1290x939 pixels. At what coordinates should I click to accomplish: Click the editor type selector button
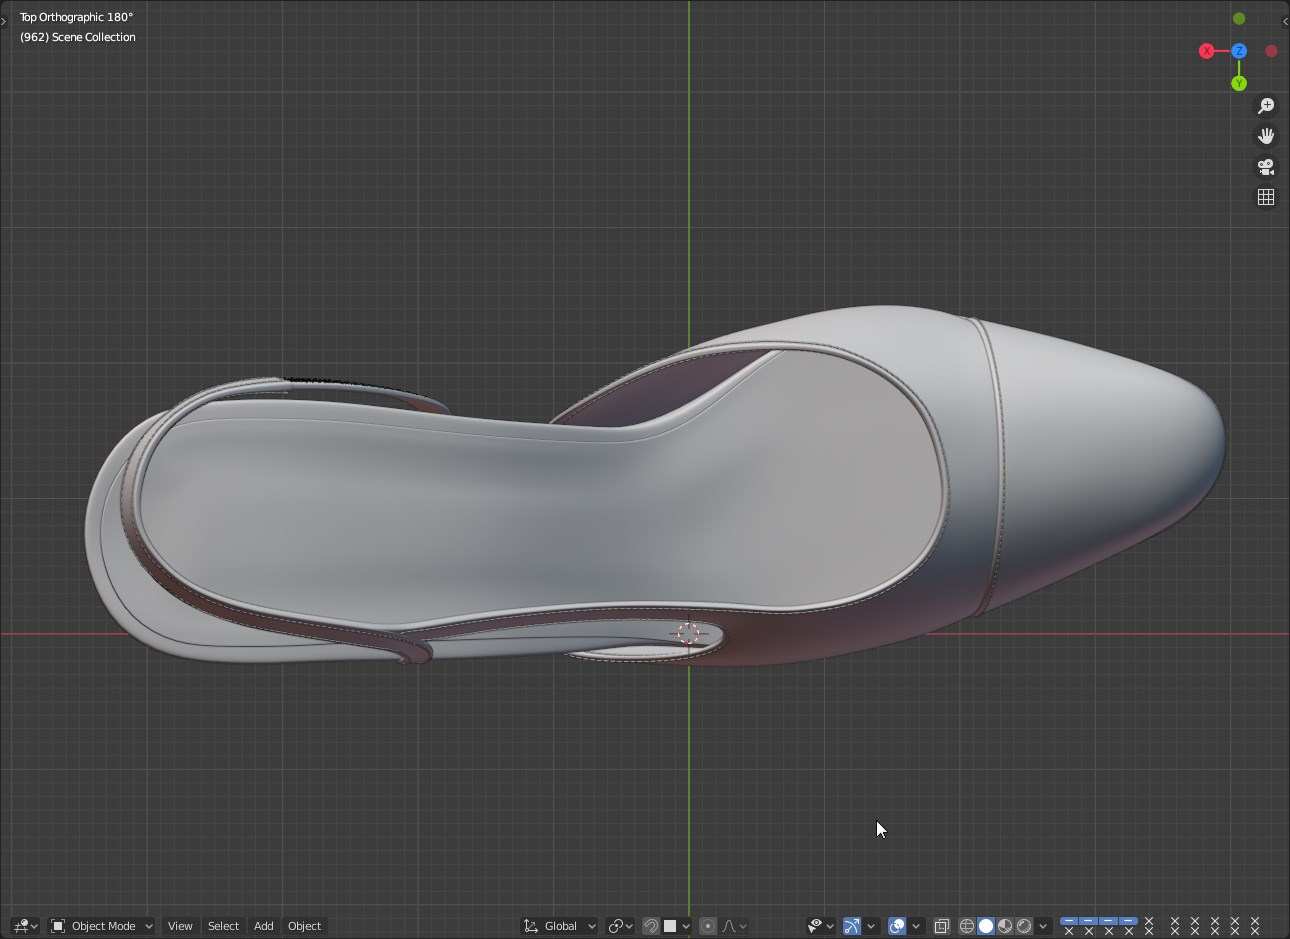pyautogui.click(x=25, y=926)
